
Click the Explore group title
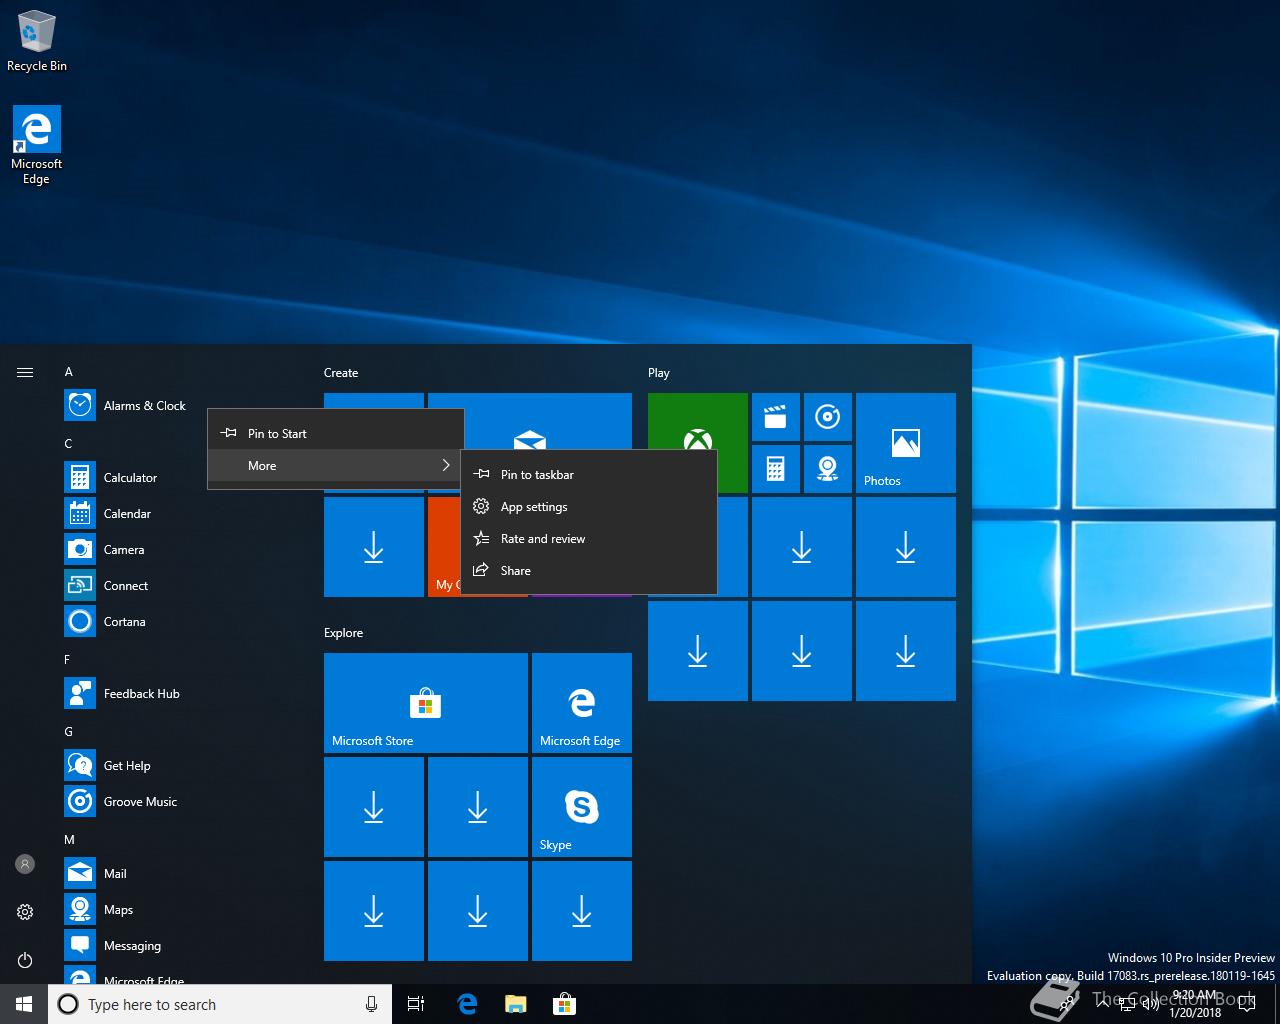click(344, 632)
